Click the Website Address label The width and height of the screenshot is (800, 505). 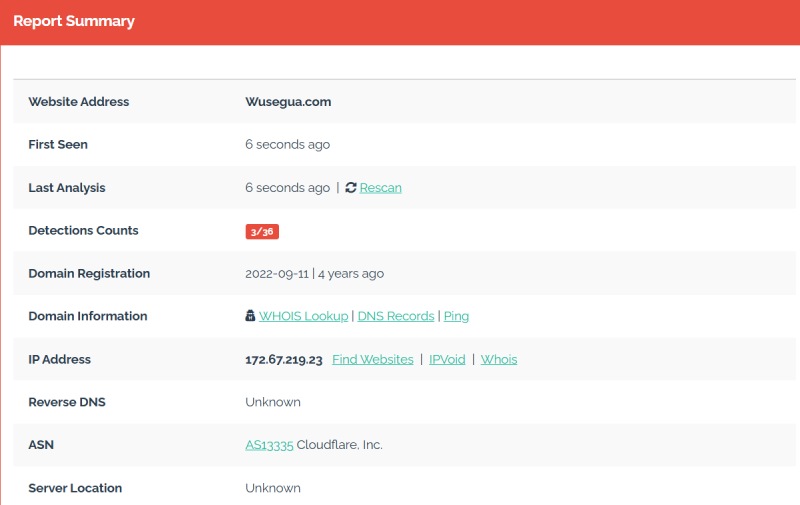click(x=79, y=102)
